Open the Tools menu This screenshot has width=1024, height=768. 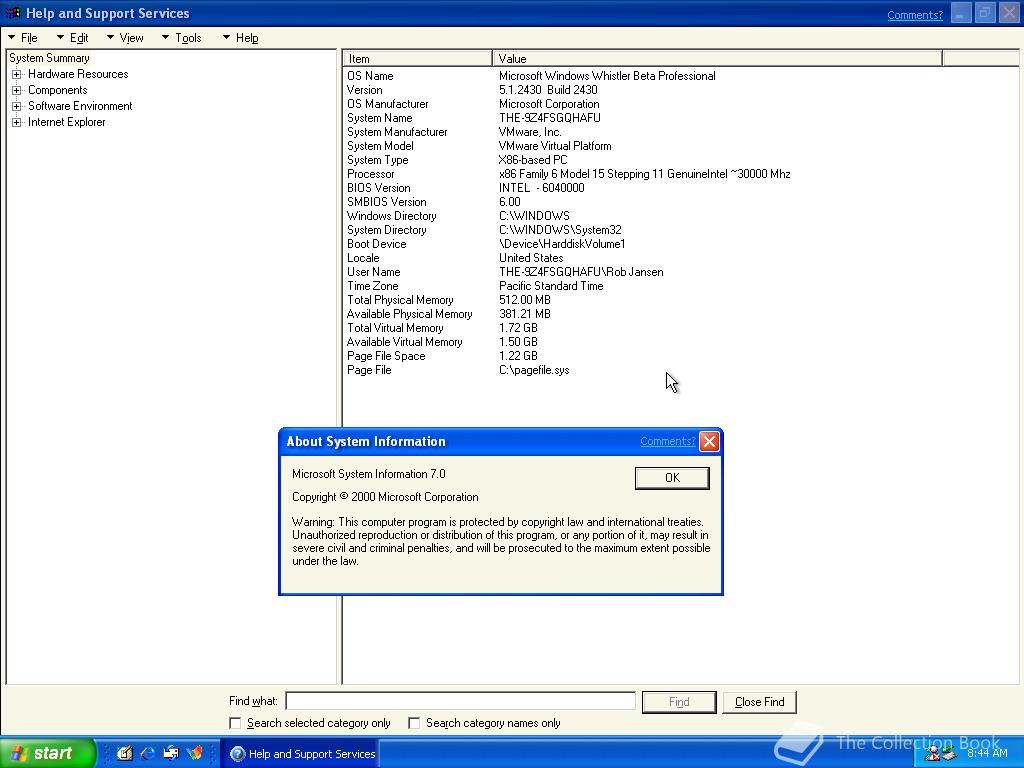(x=182, y=38)
